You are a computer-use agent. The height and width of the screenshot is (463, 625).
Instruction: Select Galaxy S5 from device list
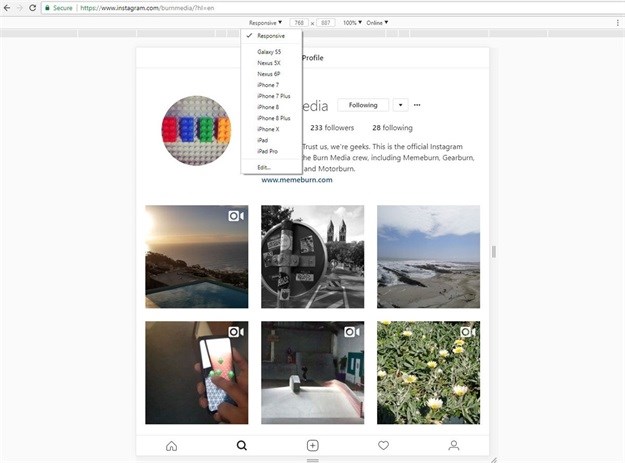pyautogui.click(x=268, y=51)
